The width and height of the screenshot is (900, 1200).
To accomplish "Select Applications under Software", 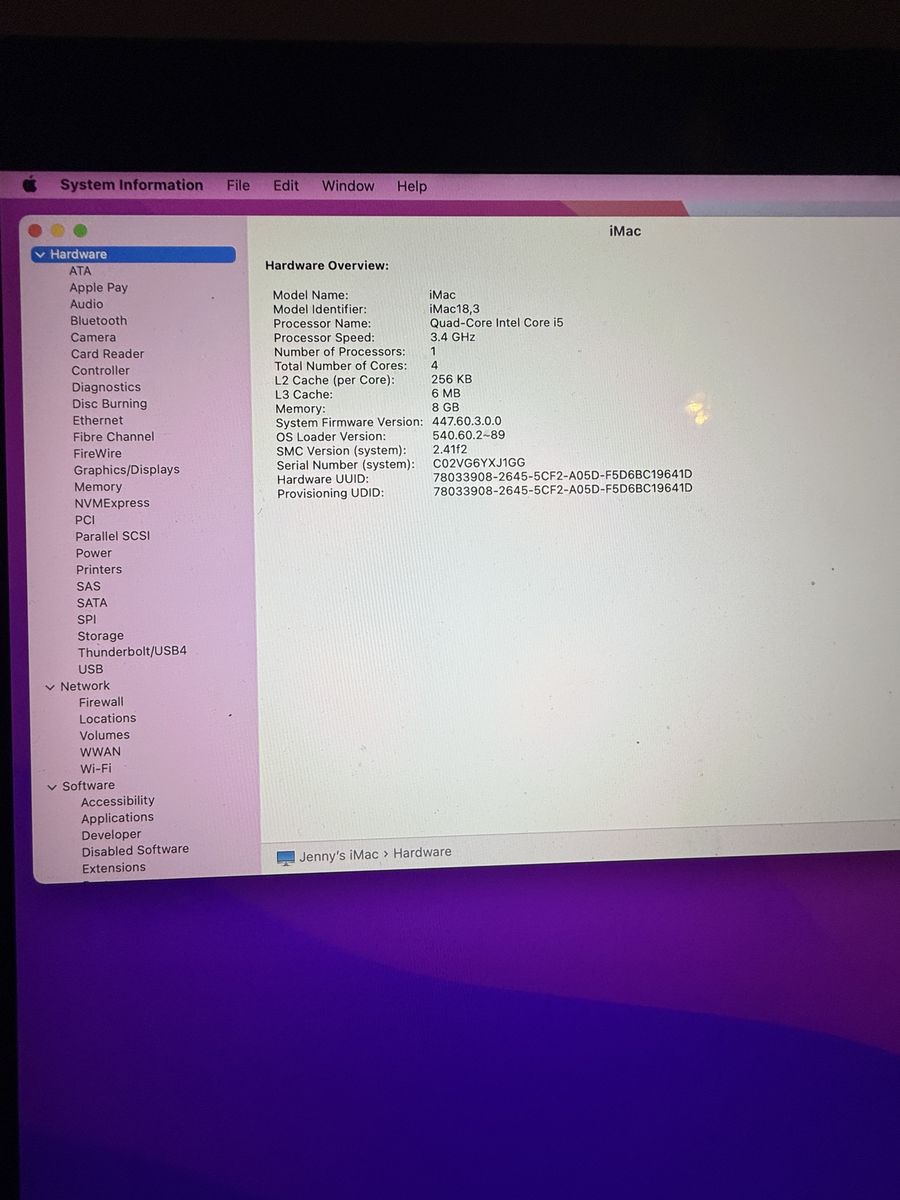I will click(x=117, y=818).
